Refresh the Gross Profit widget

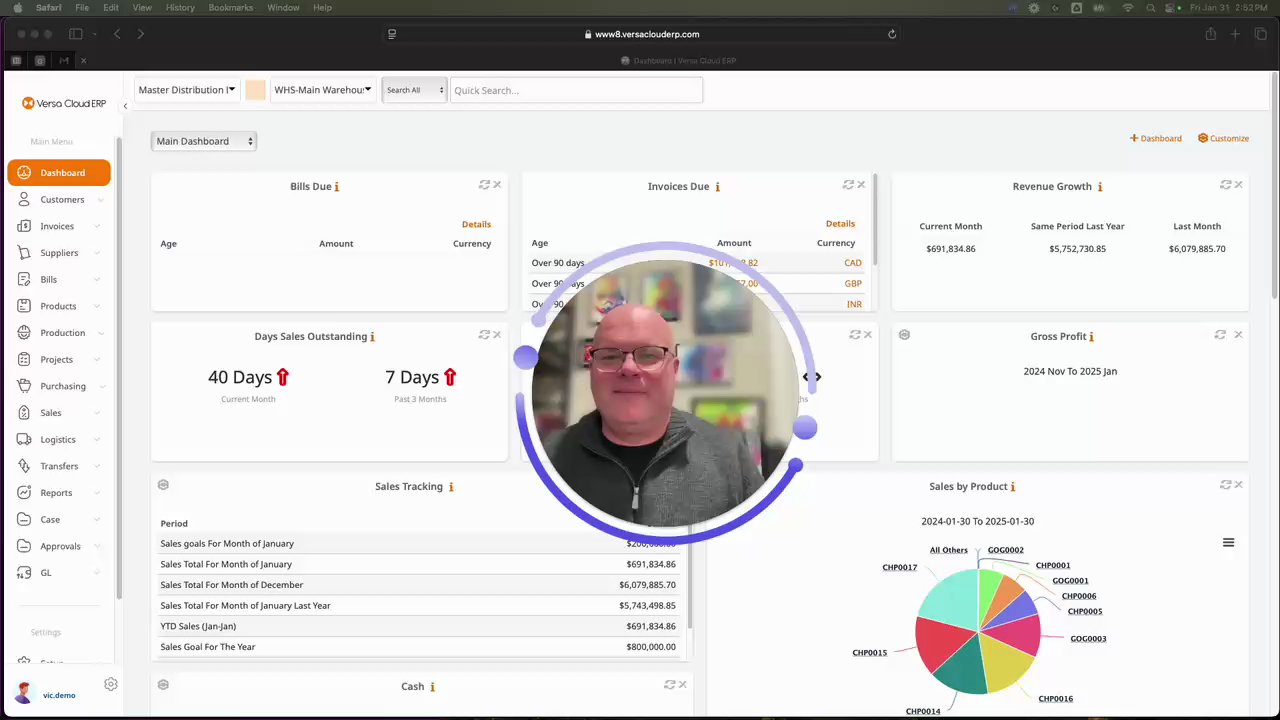pos(1220,335)
